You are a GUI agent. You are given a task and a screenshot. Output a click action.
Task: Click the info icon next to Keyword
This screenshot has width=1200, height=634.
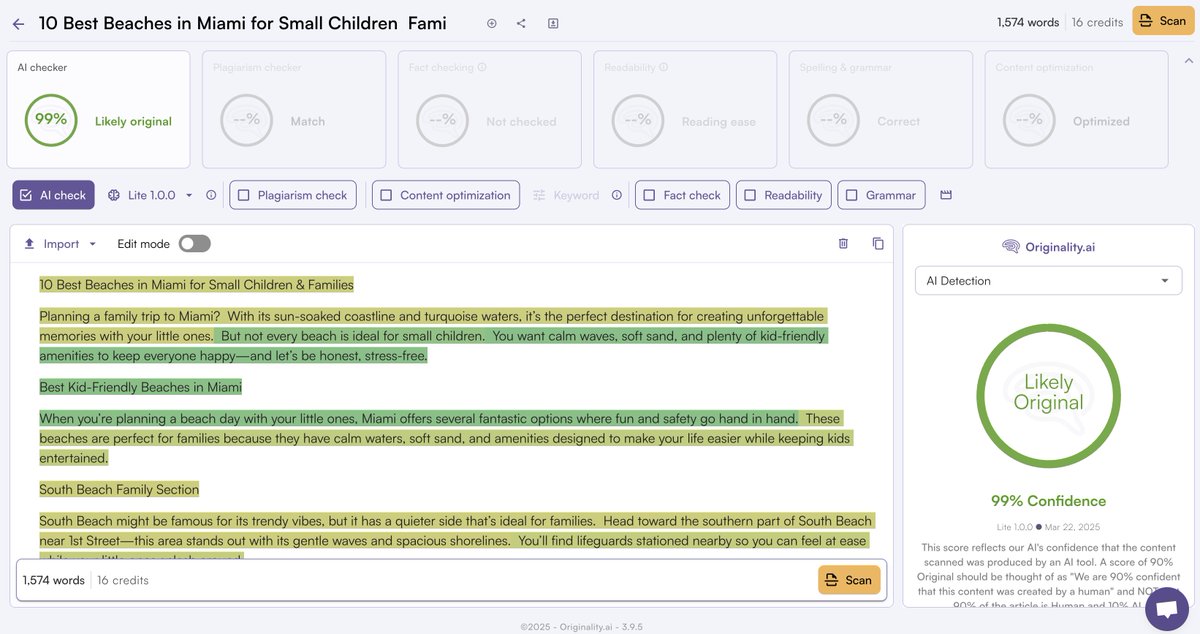[617, 195]
